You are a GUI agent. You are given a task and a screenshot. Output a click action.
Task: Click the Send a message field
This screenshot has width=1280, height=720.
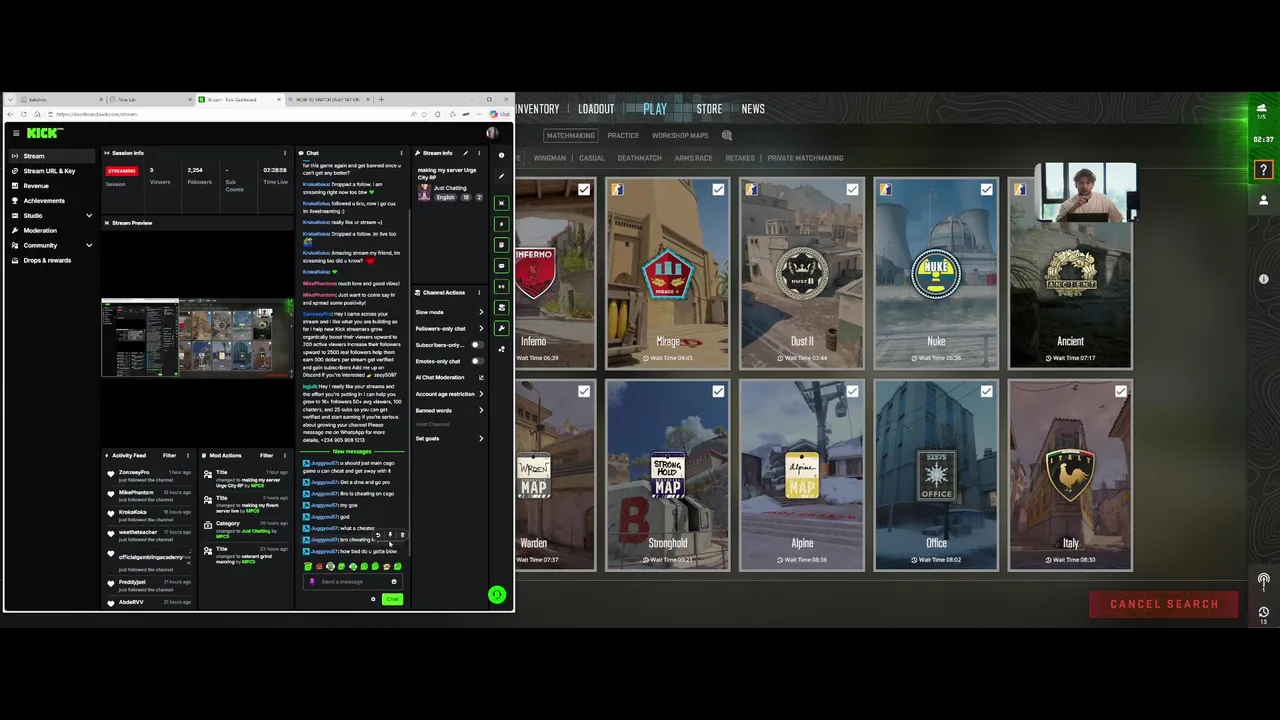353,582
